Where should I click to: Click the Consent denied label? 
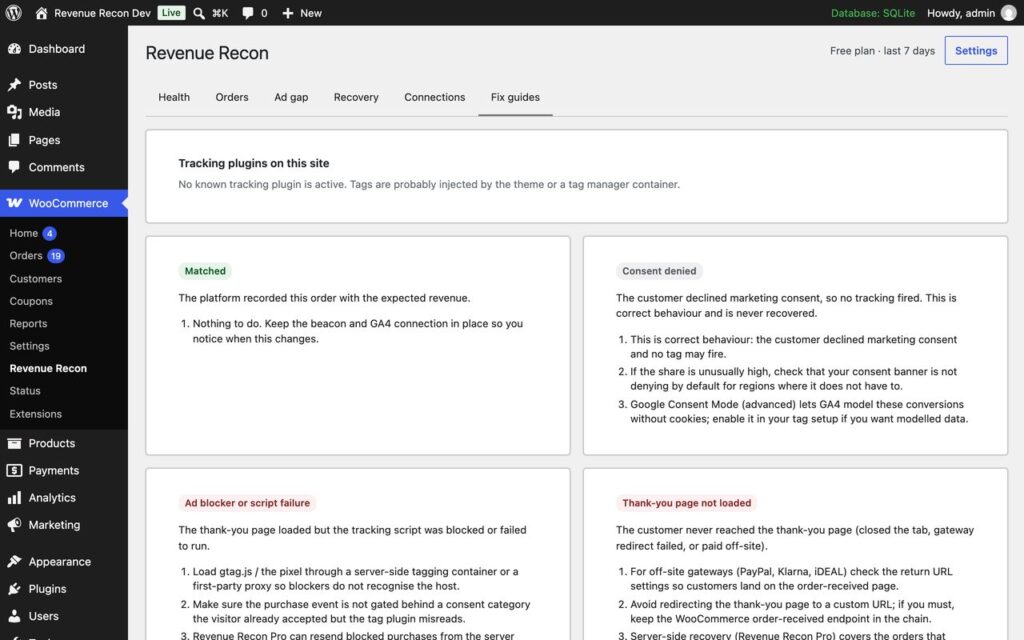point(659,271)
